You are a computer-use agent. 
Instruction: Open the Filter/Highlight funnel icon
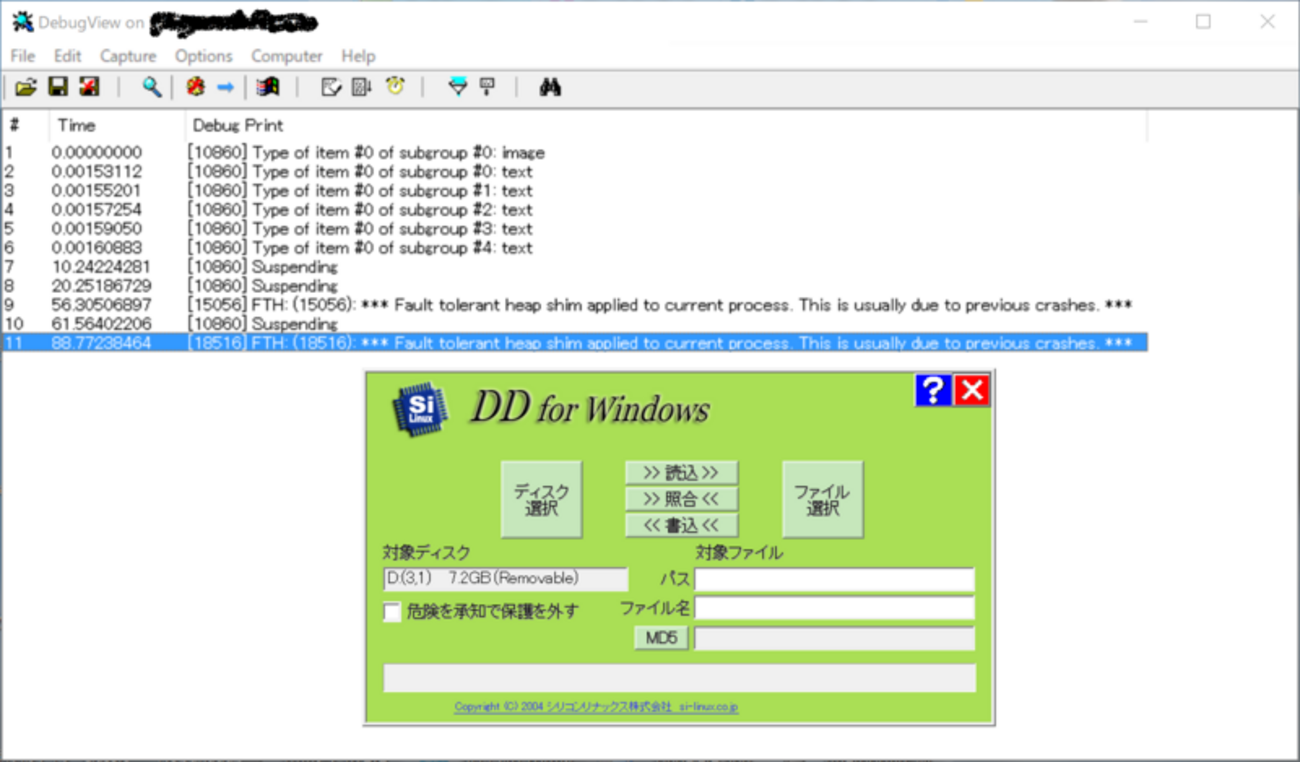(456, 87)
